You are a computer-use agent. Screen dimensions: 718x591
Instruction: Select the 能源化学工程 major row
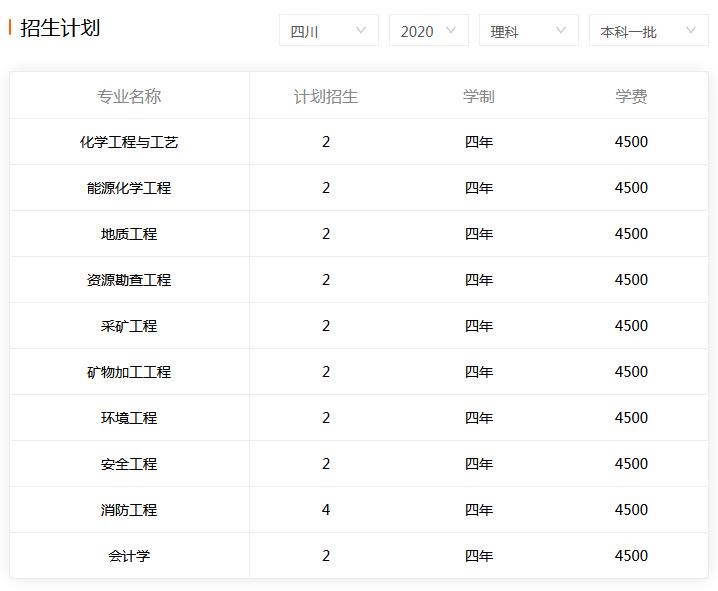pyautogui.click(x=359, y=188)
